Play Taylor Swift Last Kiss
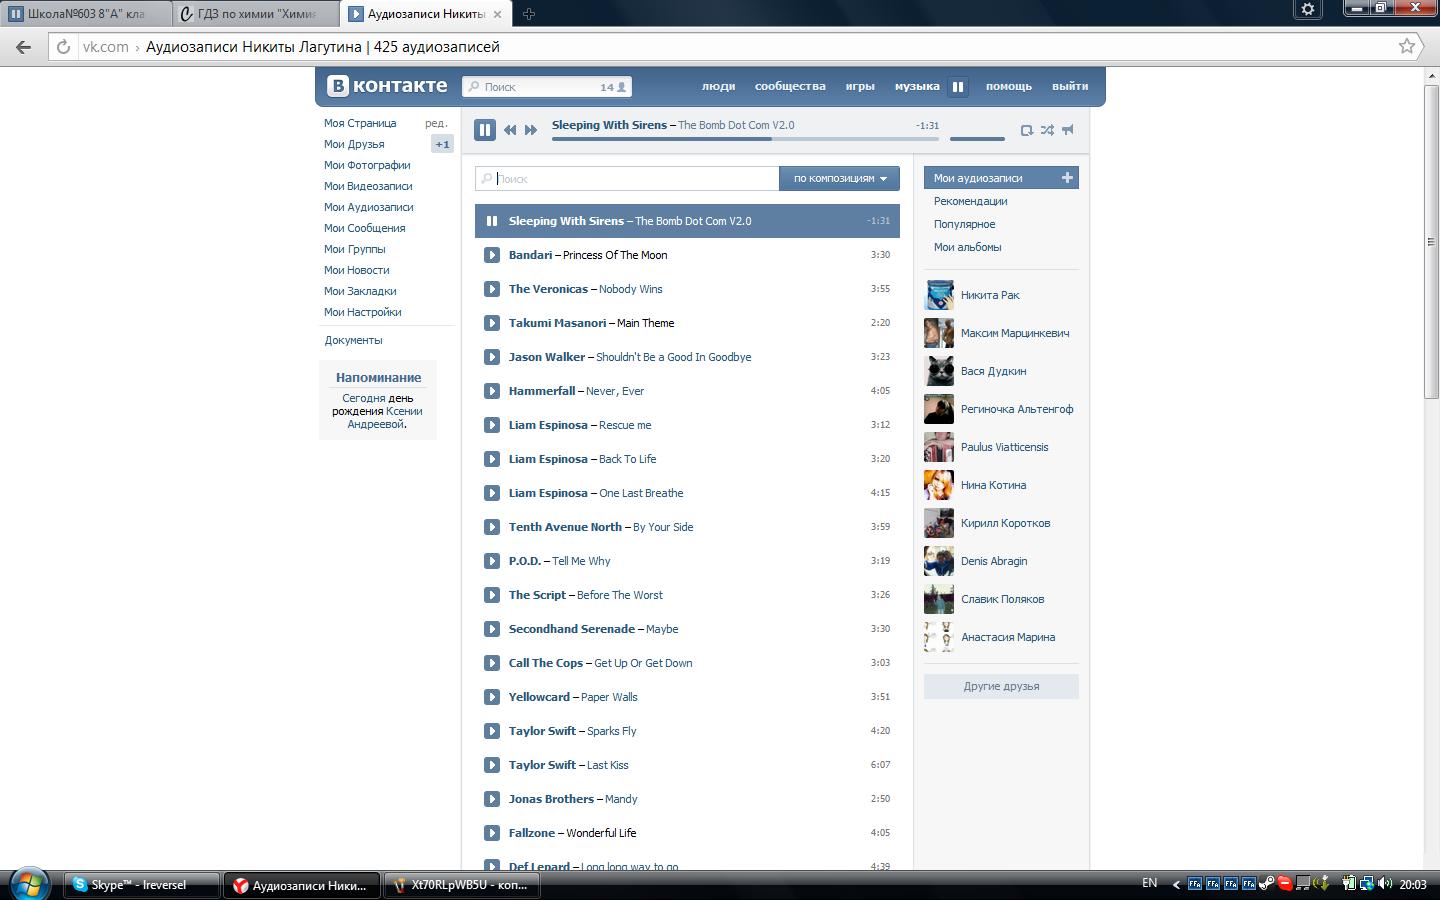Image resolution: width=1440 pixels, height=900 pixels. tap(492, 765)
